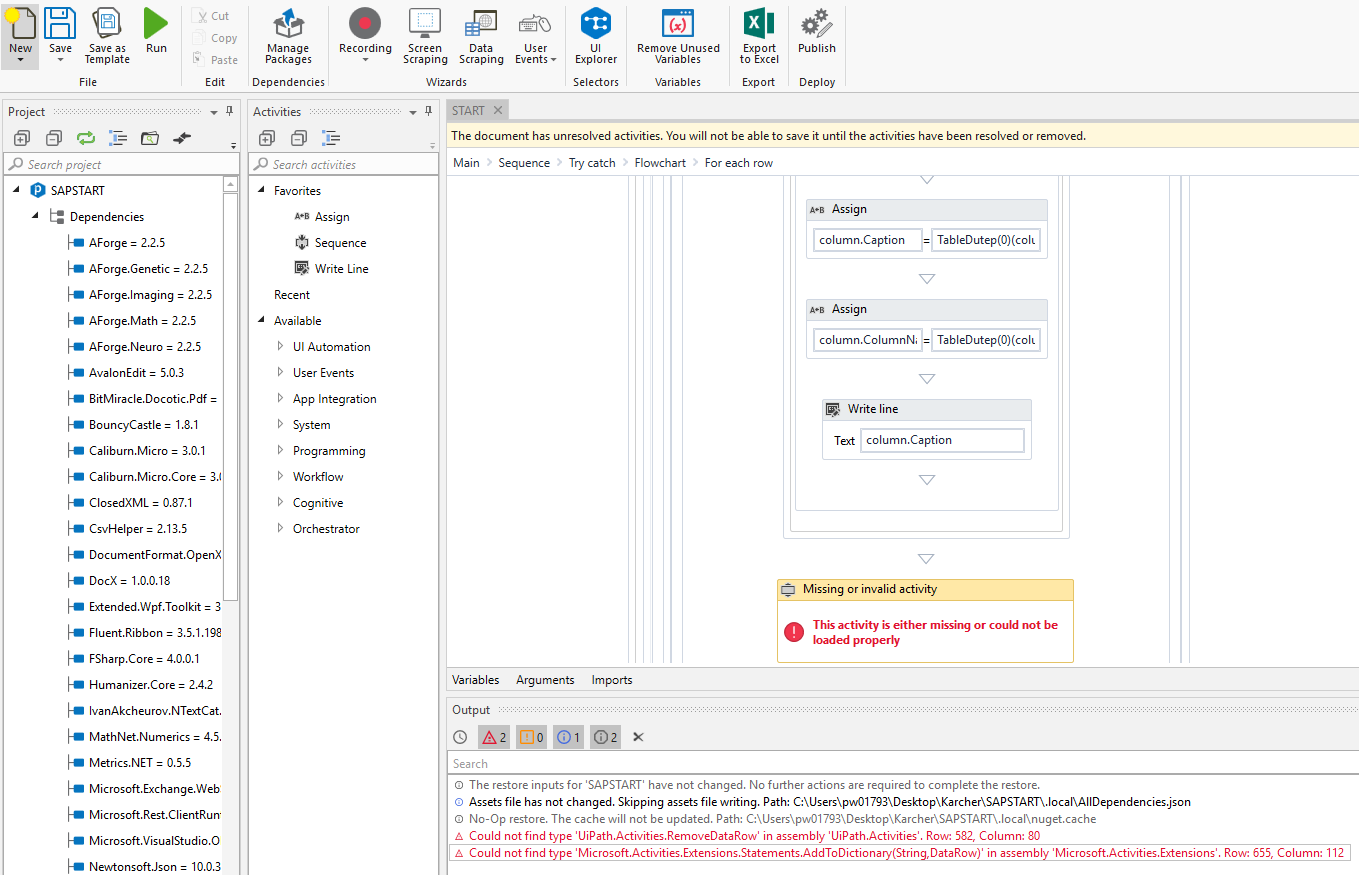Switch to the Arguments tab

545,679
